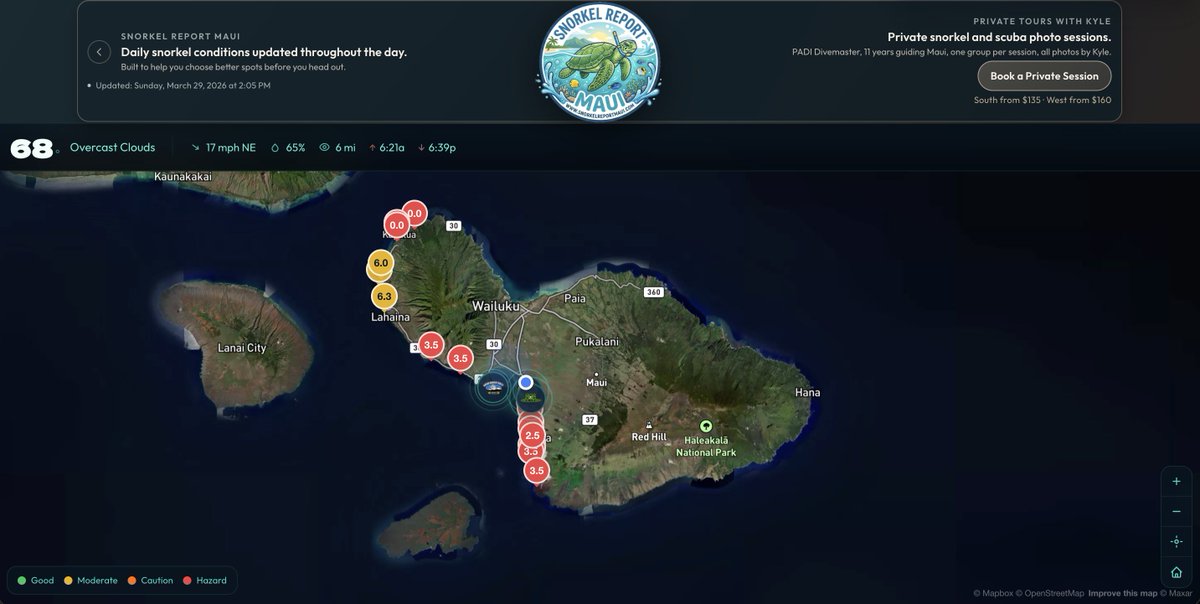Click the Pukalani map label

[x=597, y=341]
